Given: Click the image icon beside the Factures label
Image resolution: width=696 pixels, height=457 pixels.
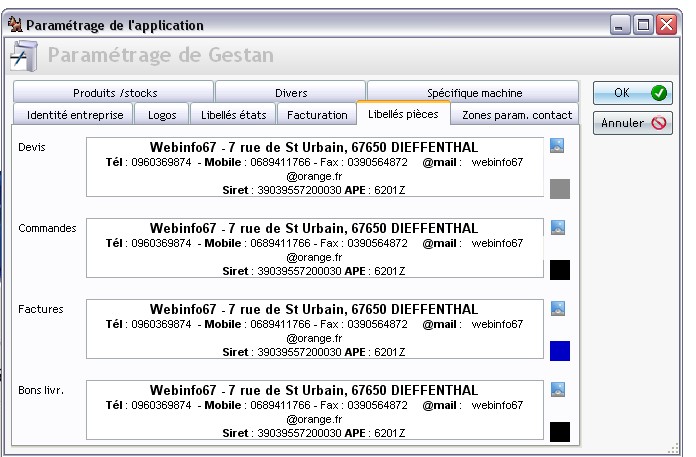Looking at the screenshot, I should coord(558,308).
